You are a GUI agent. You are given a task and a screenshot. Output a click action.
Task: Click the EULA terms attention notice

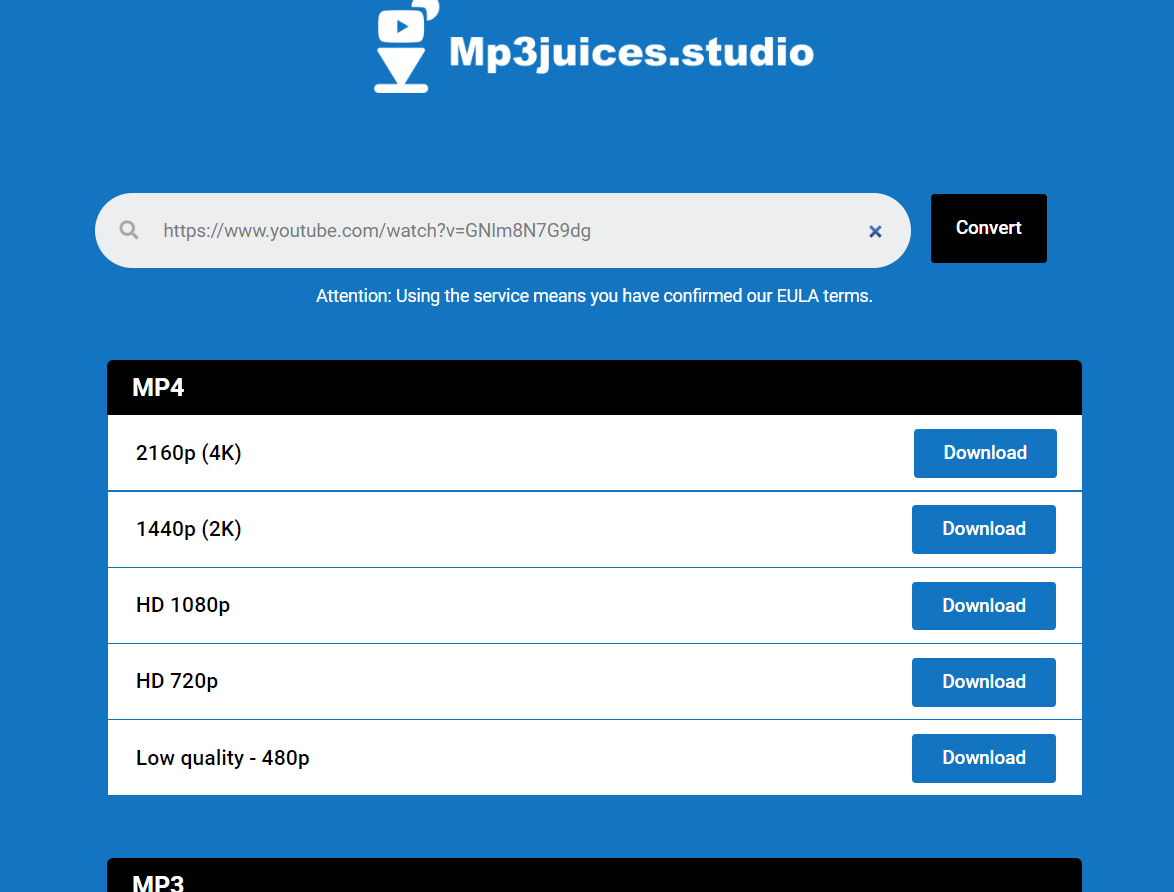pos(594,296)
